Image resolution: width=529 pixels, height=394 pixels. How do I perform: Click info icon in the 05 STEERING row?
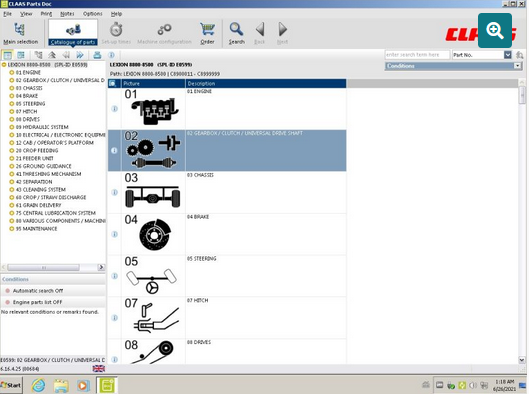[x=114, y=276]
